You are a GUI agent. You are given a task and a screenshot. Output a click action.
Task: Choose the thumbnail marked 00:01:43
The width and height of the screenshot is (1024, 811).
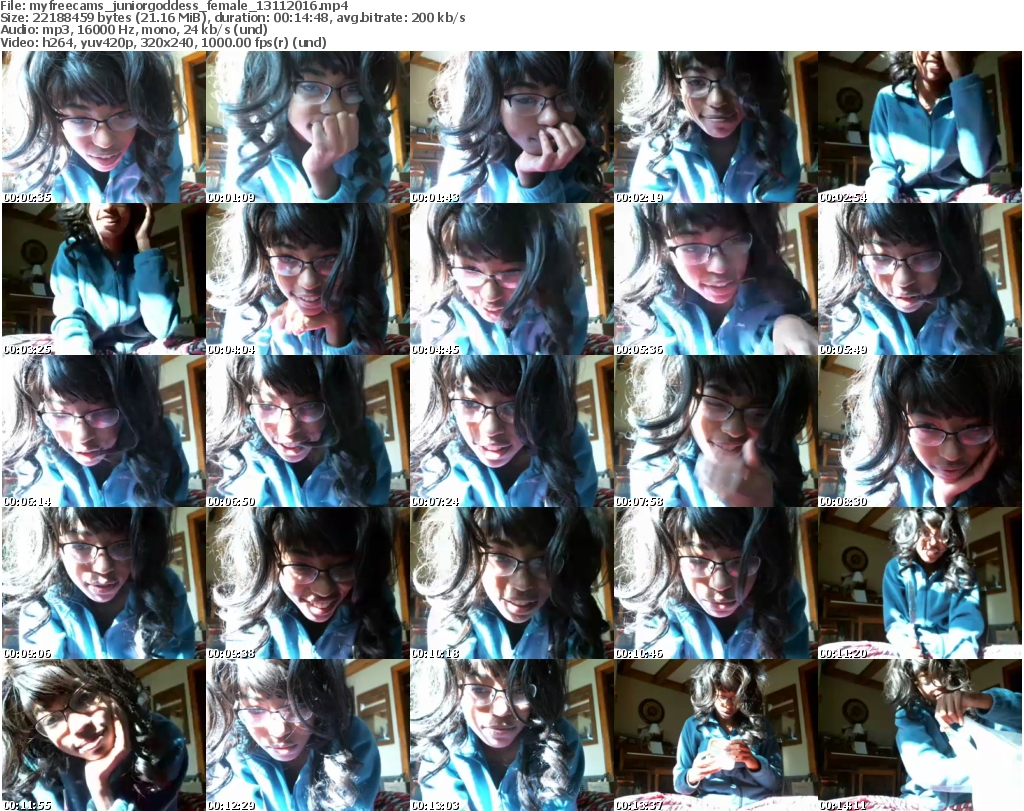[511, 127]
